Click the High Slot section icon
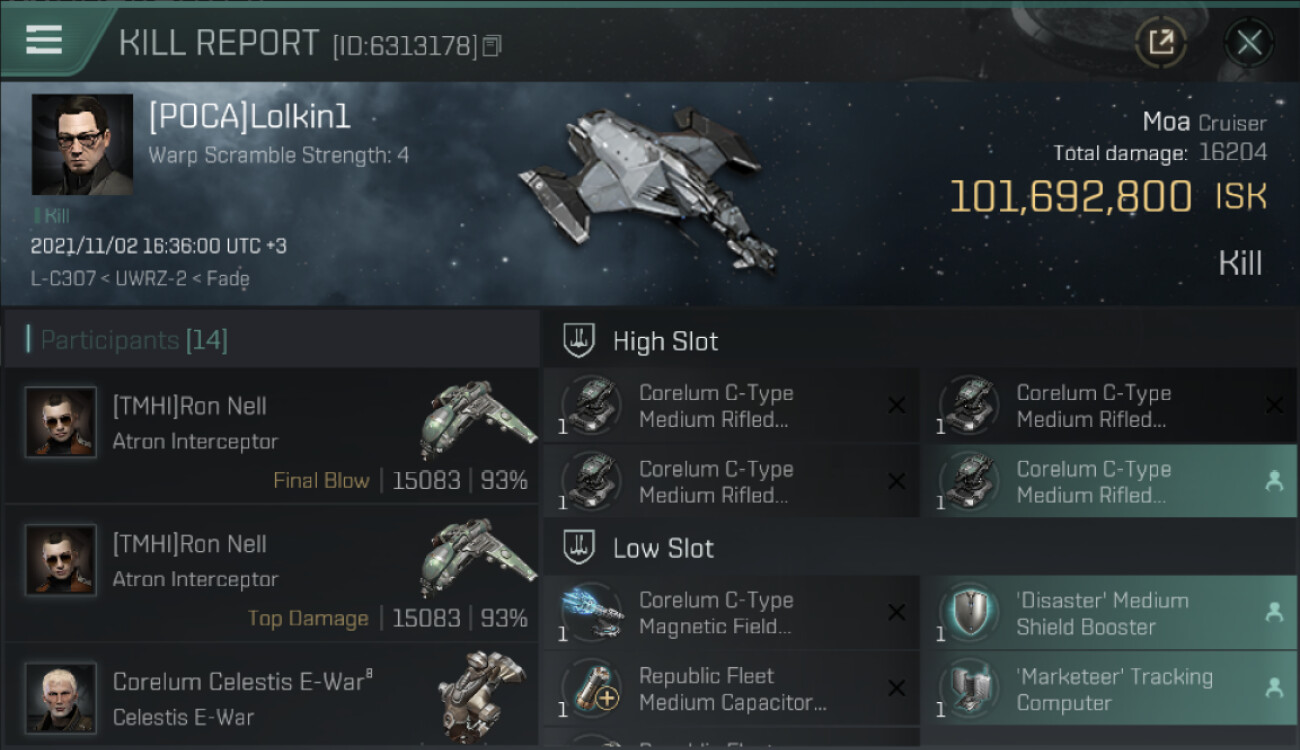The image size is (1300, 750). coord(579,341)
